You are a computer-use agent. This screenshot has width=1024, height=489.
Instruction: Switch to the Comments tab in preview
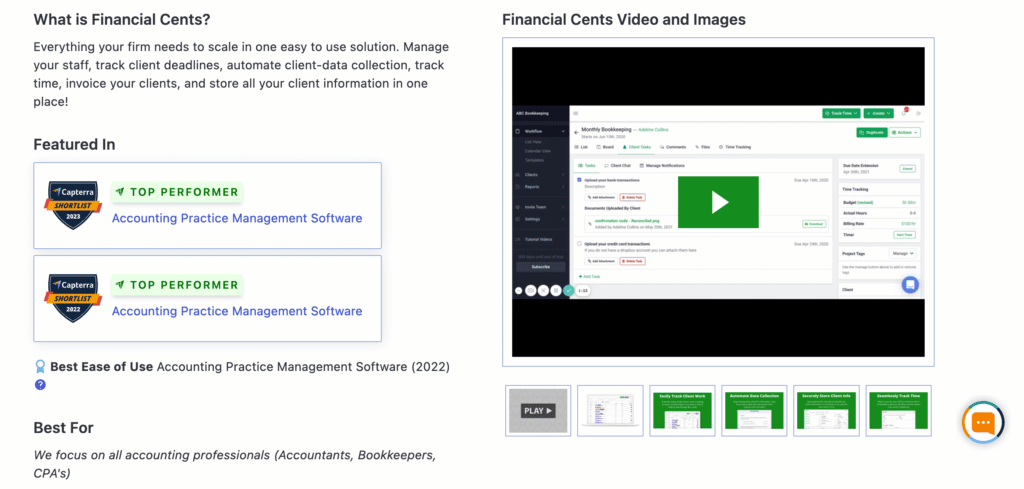pos(673,147)
